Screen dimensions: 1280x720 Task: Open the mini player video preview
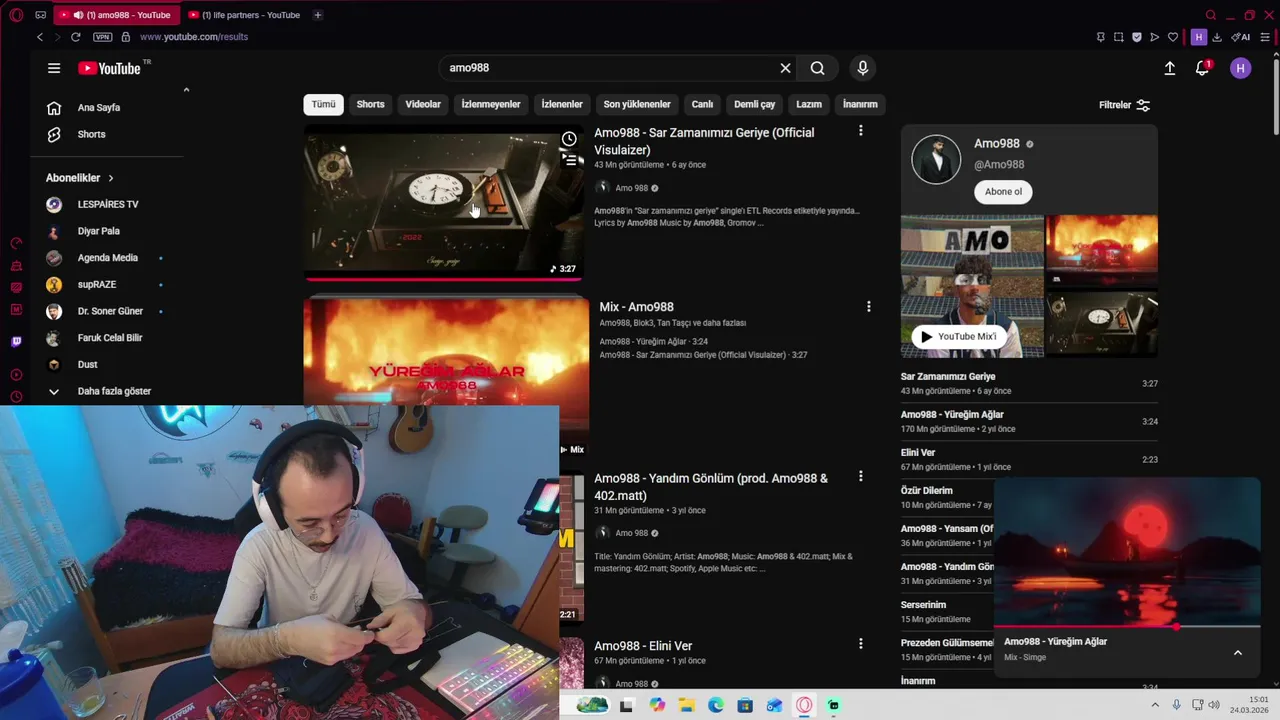[1127, 553]
